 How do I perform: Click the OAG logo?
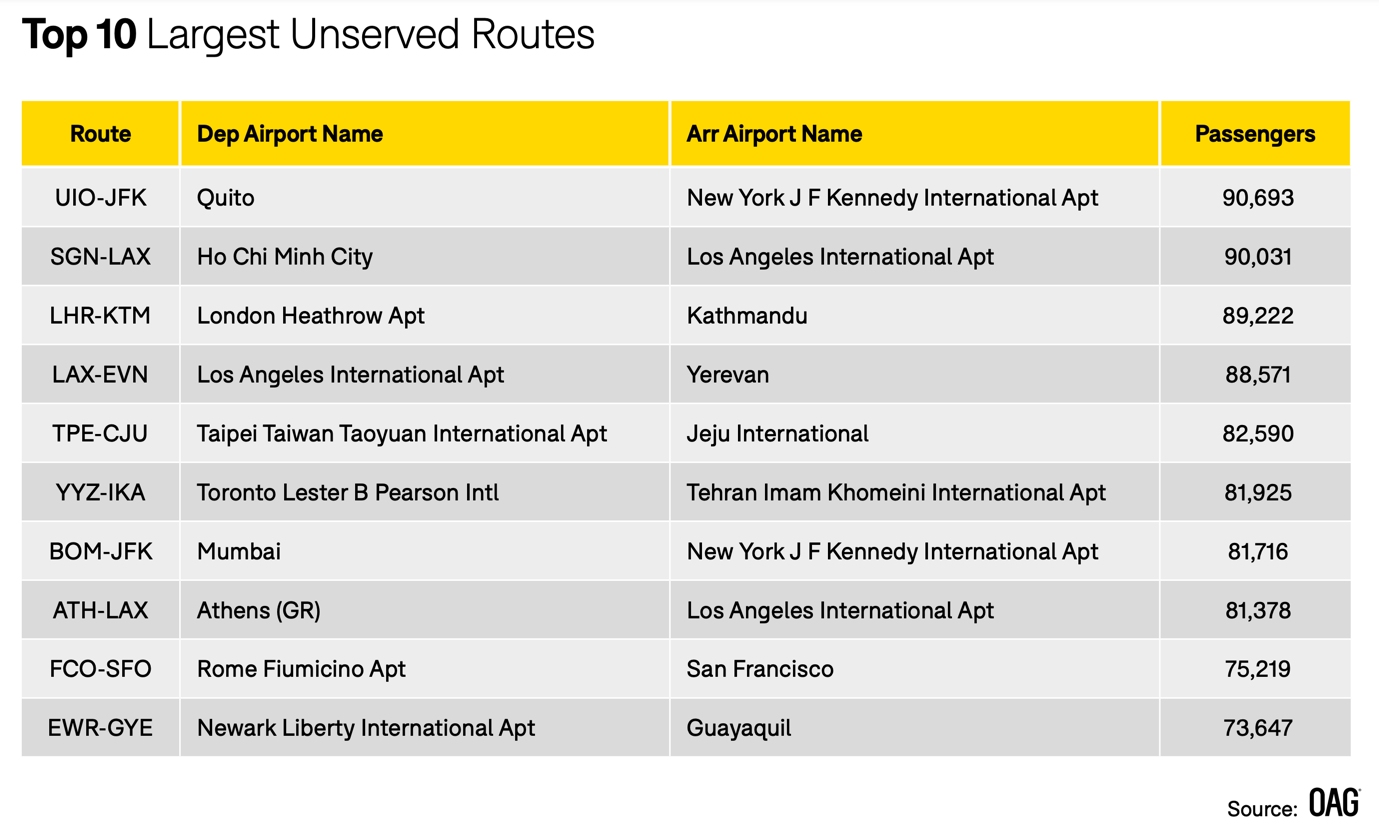click(1334, 803)
